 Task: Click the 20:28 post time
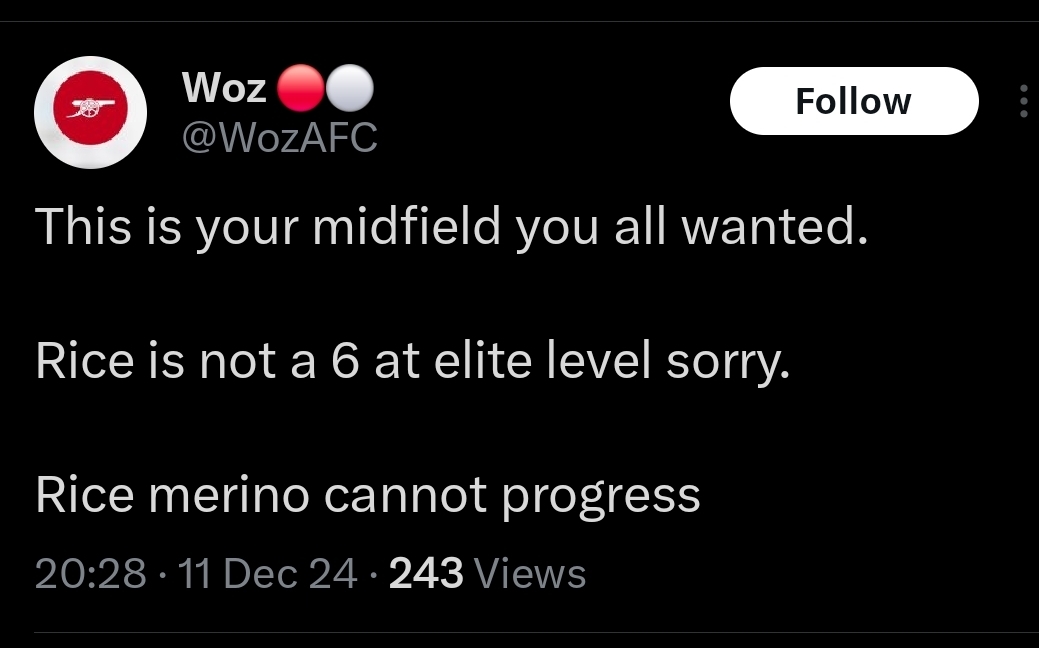click(90, 573)
